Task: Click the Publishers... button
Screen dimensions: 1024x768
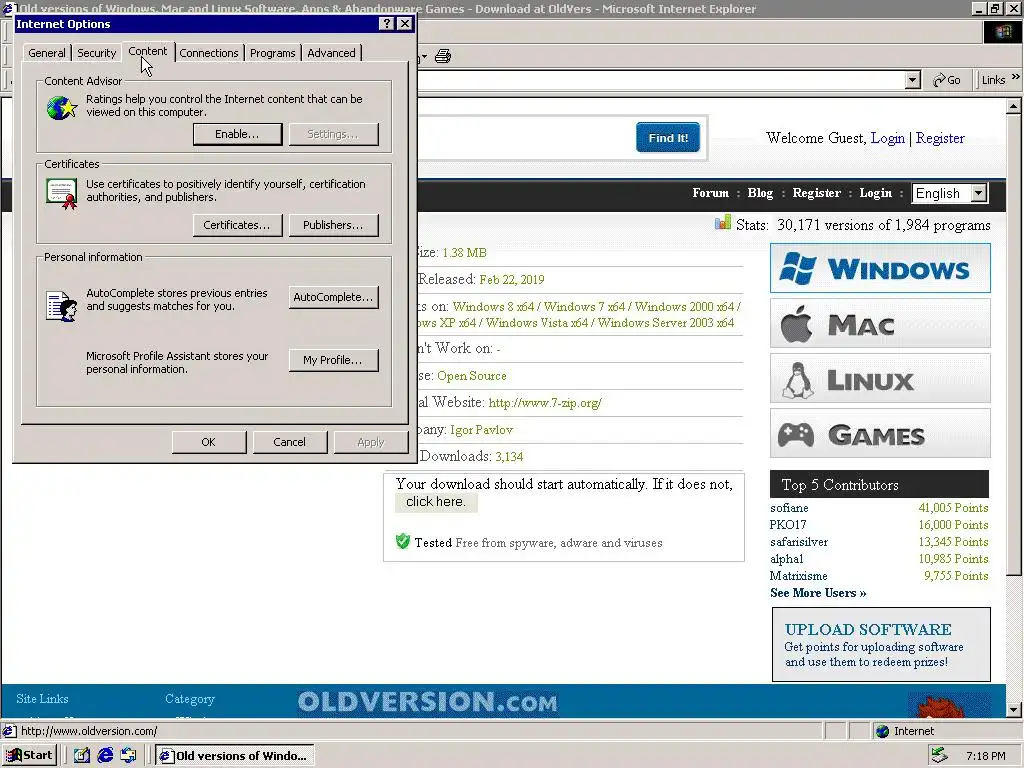Action: click(333, 225)
